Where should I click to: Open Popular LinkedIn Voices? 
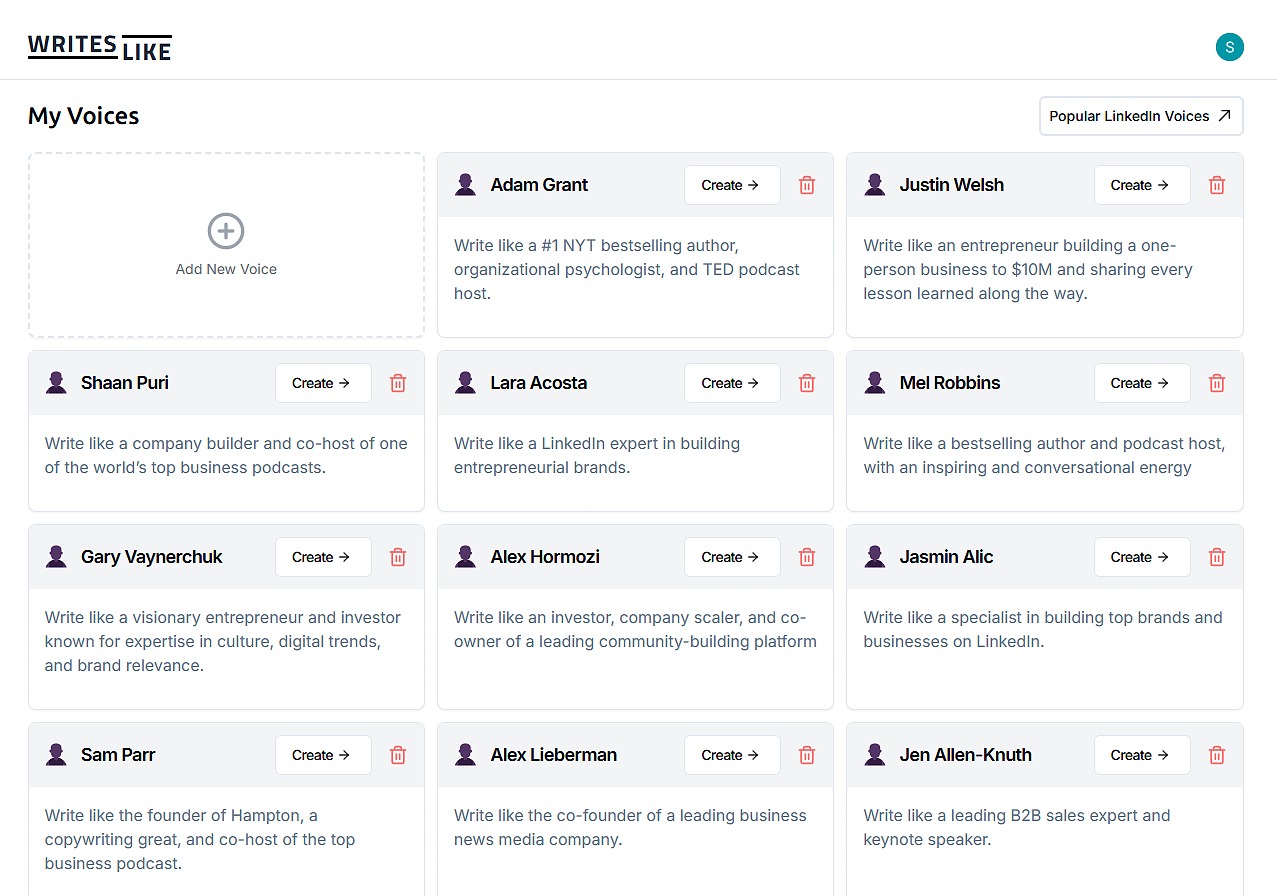coord(1140,116)
